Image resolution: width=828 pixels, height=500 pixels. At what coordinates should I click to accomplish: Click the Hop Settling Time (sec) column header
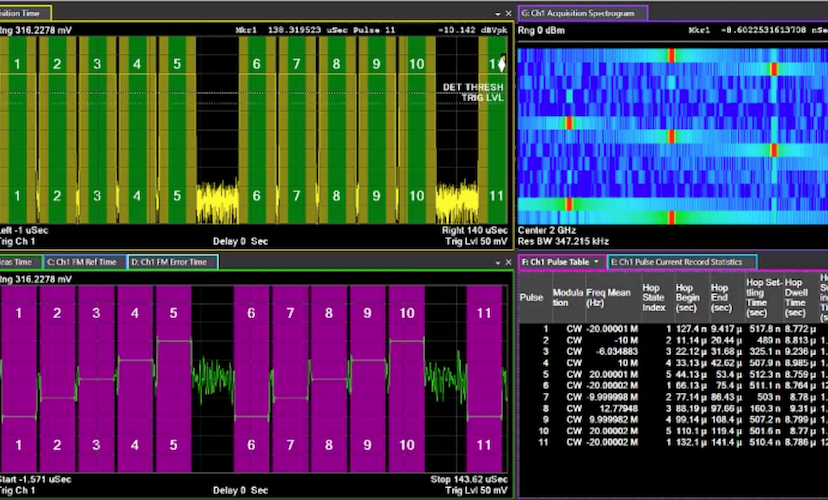point(764,297)
